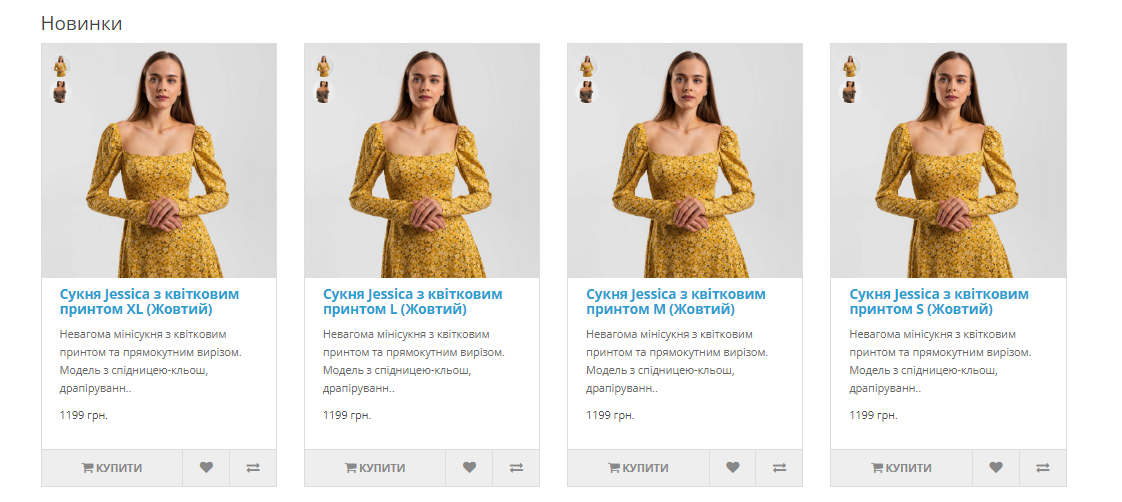Open the Сукня Jessica S (Жовтий) title link
This screenshot has height=502, width=1122.
click(x=938, y=302)
